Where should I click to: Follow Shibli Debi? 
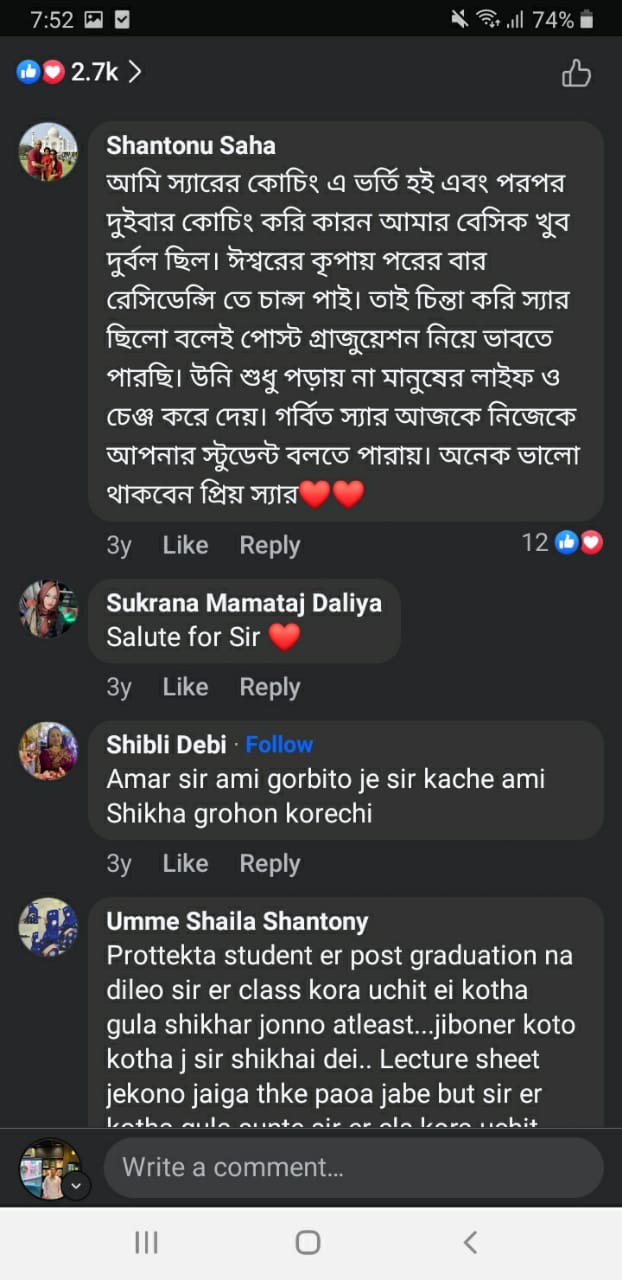(279, 745)
